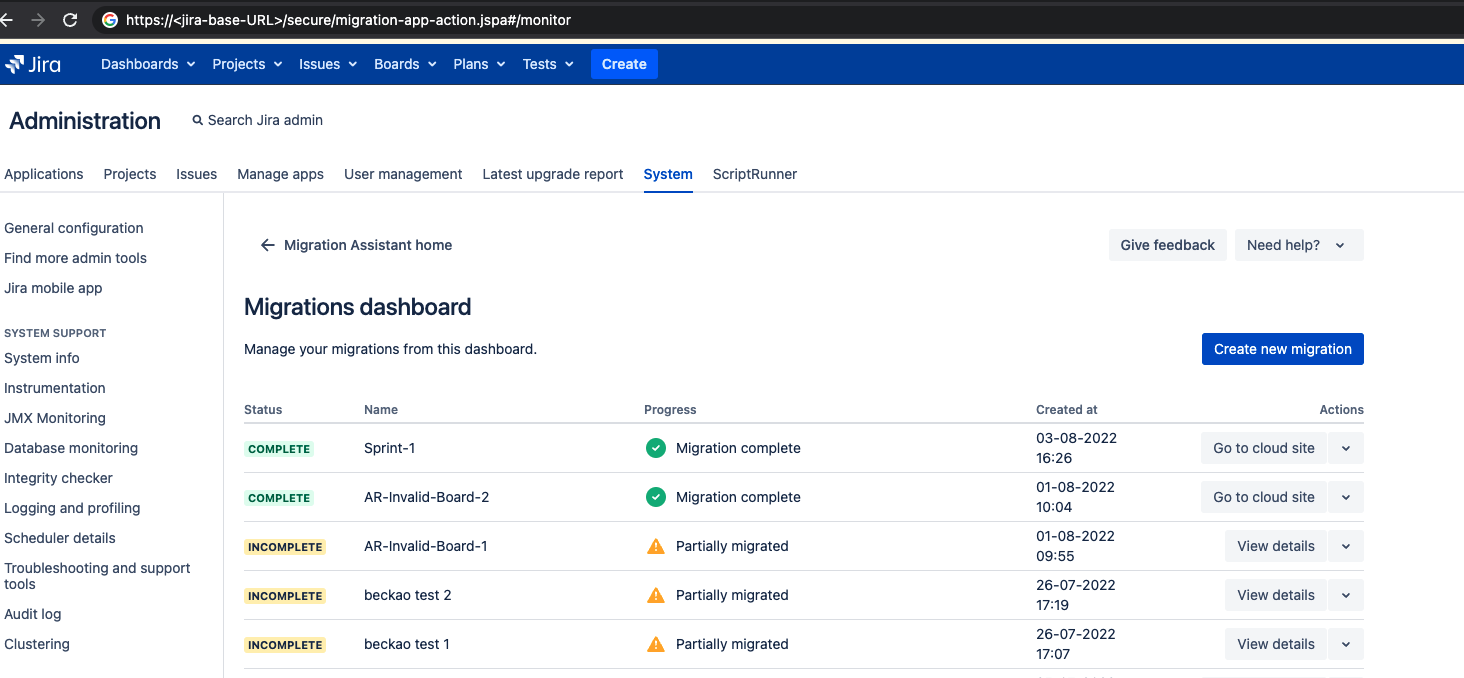The height and width of the screenshot is (678, 1464).
Task: Open Jira mobile app settings
Action: (x=53, y=288)
